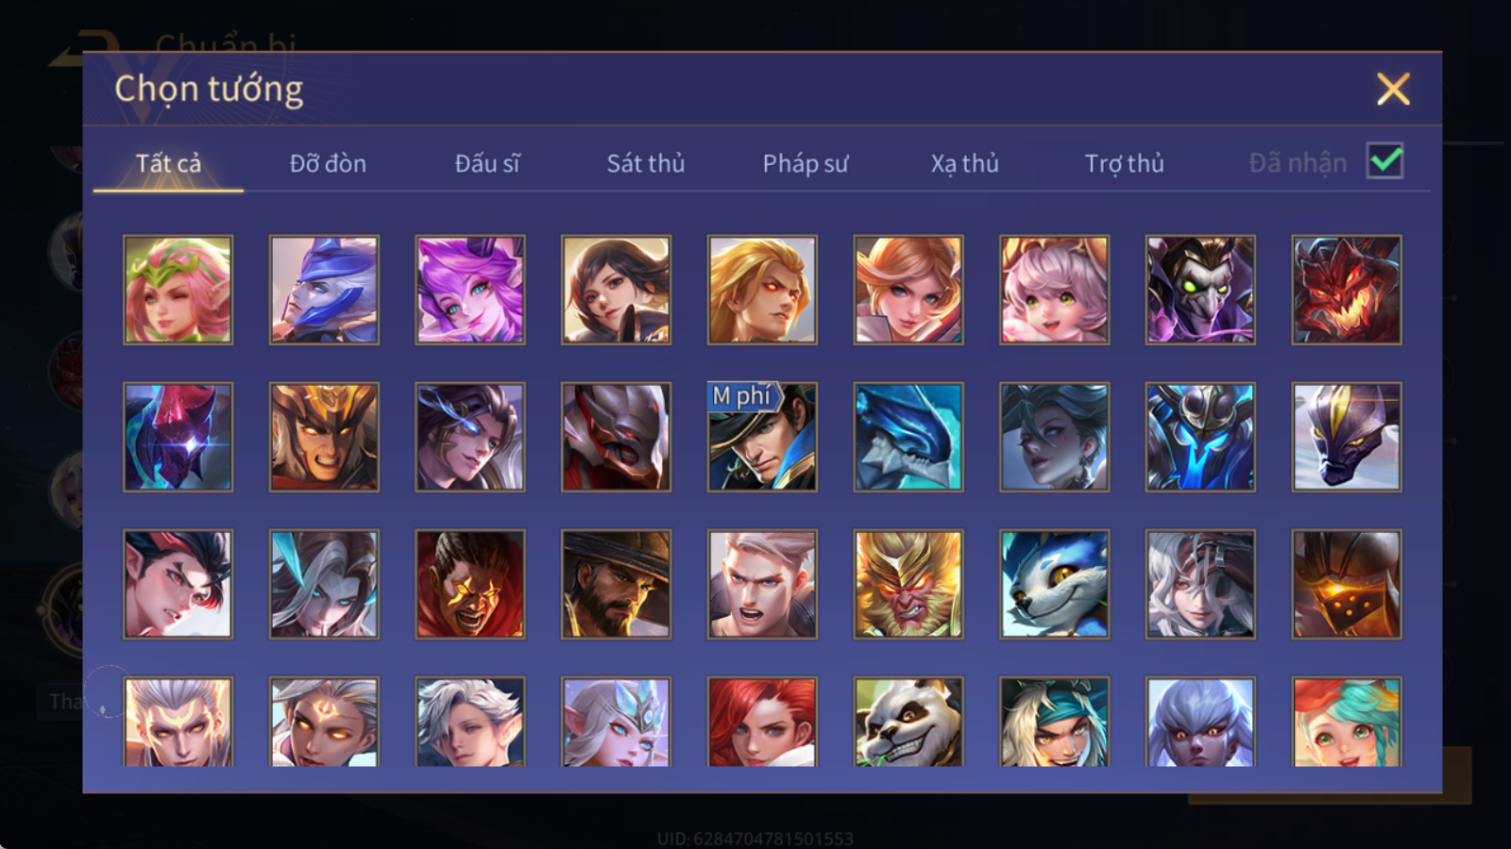This screenshot has width=1511, height=849.
Task: Choose the pink-haired girl hero with green eyes
Action: pos(1054,290)
